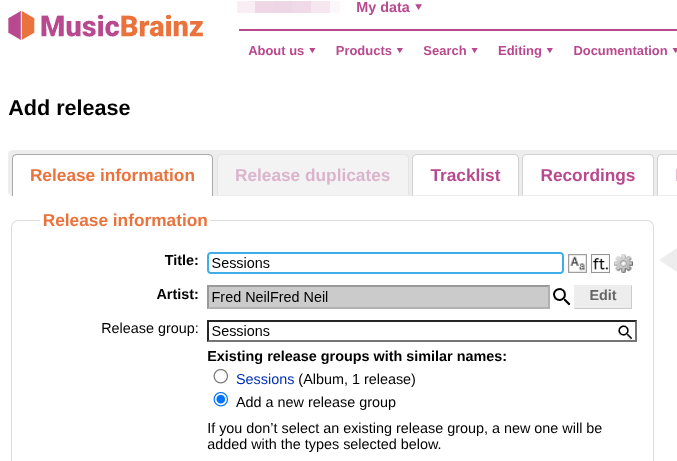677x461 pixels.
Task: Open guess case options gear icon
Action: click(624, 263)
